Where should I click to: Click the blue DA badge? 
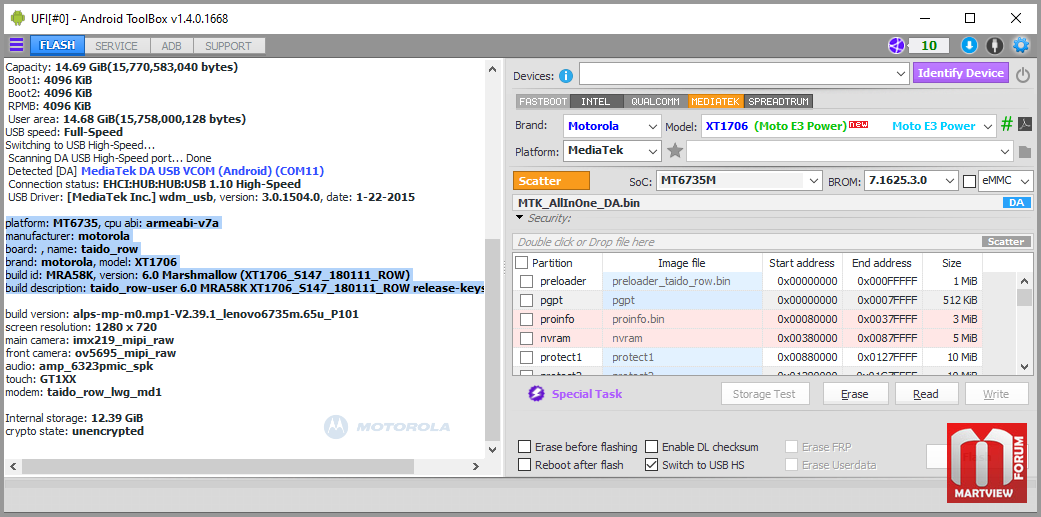1016,203
